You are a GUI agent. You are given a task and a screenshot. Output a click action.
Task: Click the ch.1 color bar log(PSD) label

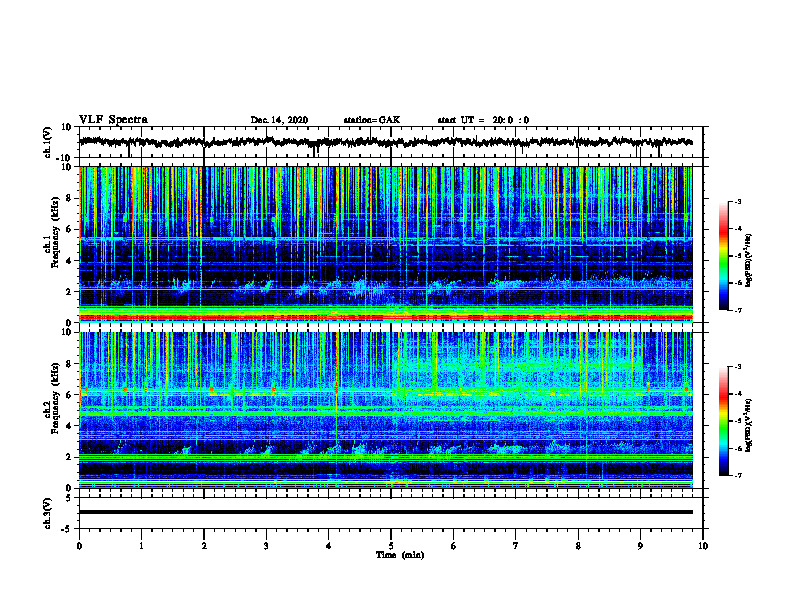[x=749, y=260]
